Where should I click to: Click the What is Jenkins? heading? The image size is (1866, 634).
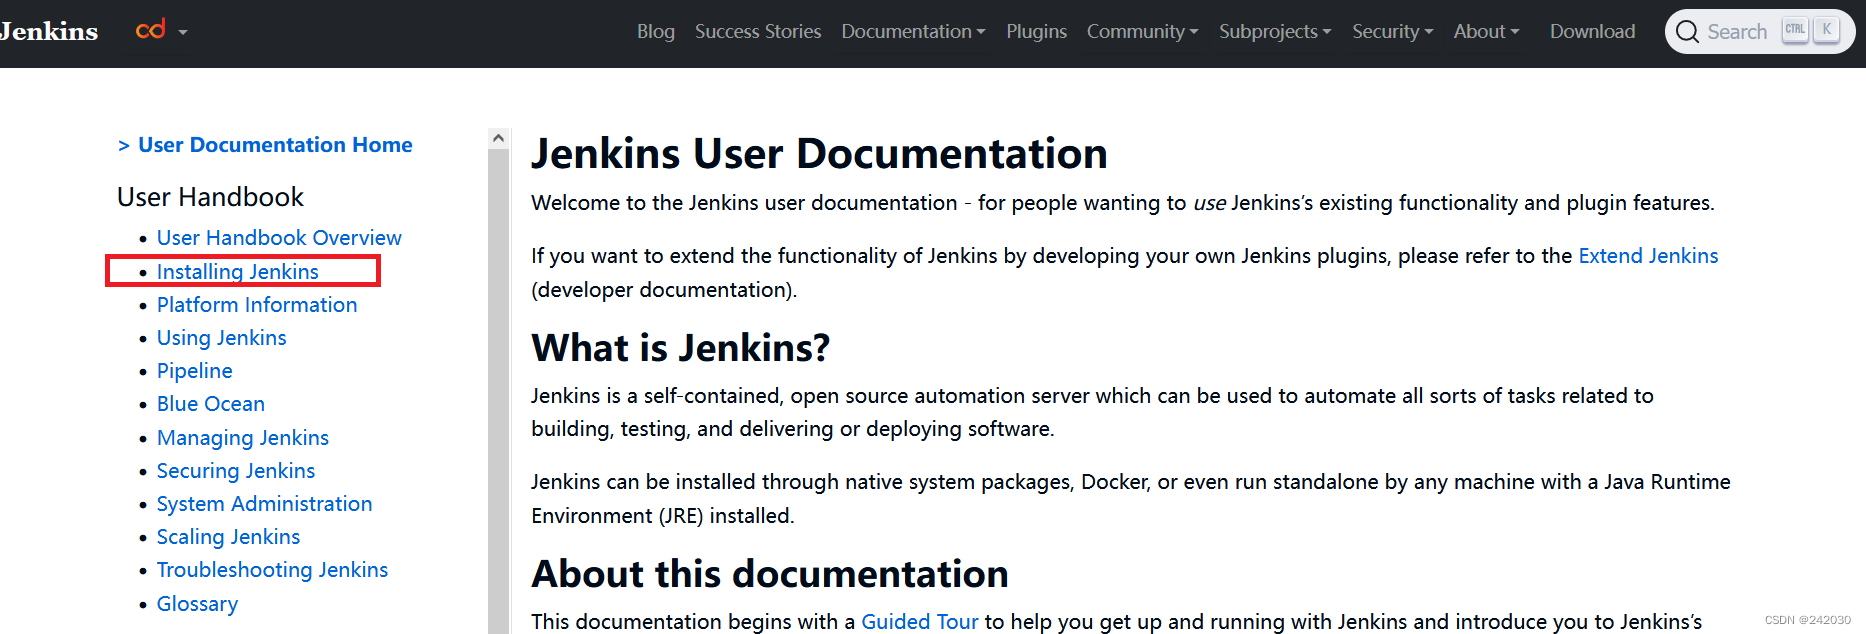click(x=681, y=348)
